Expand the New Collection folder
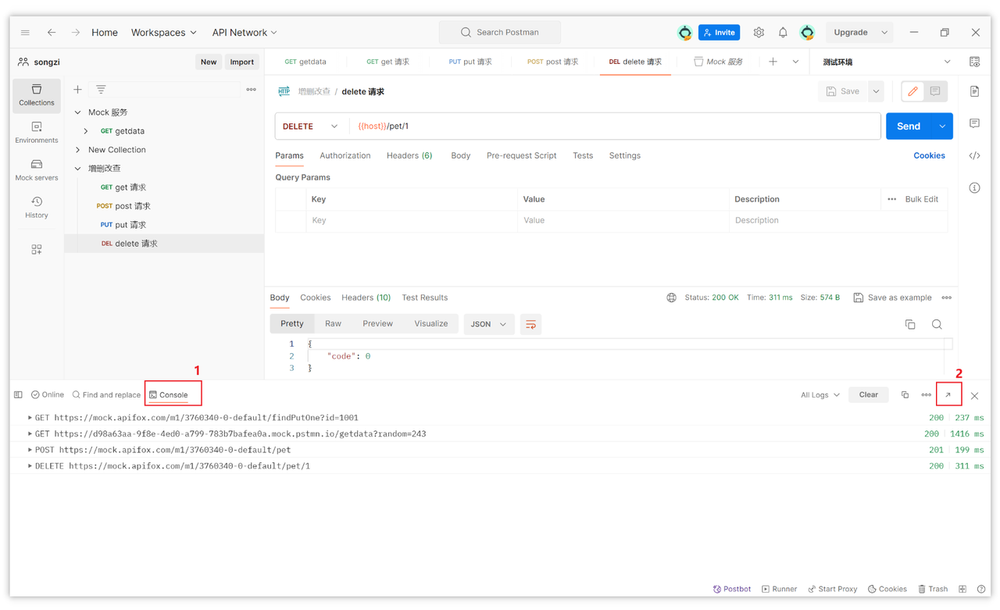The height and width of the screenshot is (610, 1000). click(x=78, y=150)
